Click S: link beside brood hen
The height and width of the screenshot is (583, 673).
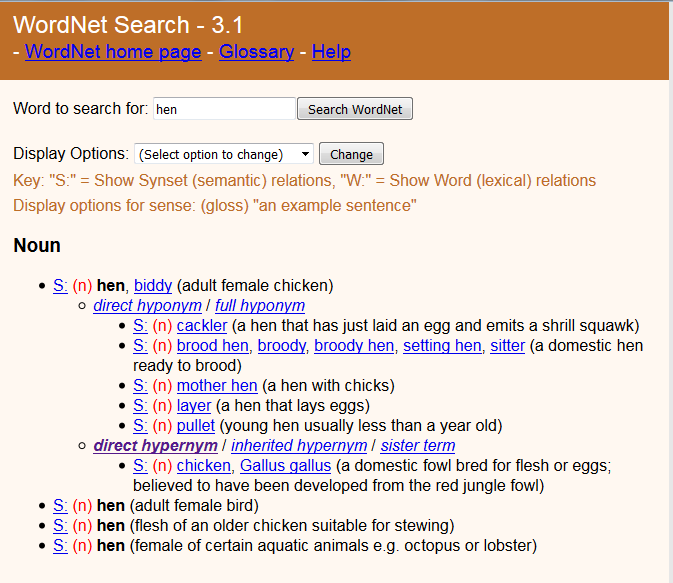pyautogui.click(x=140, y=346)
